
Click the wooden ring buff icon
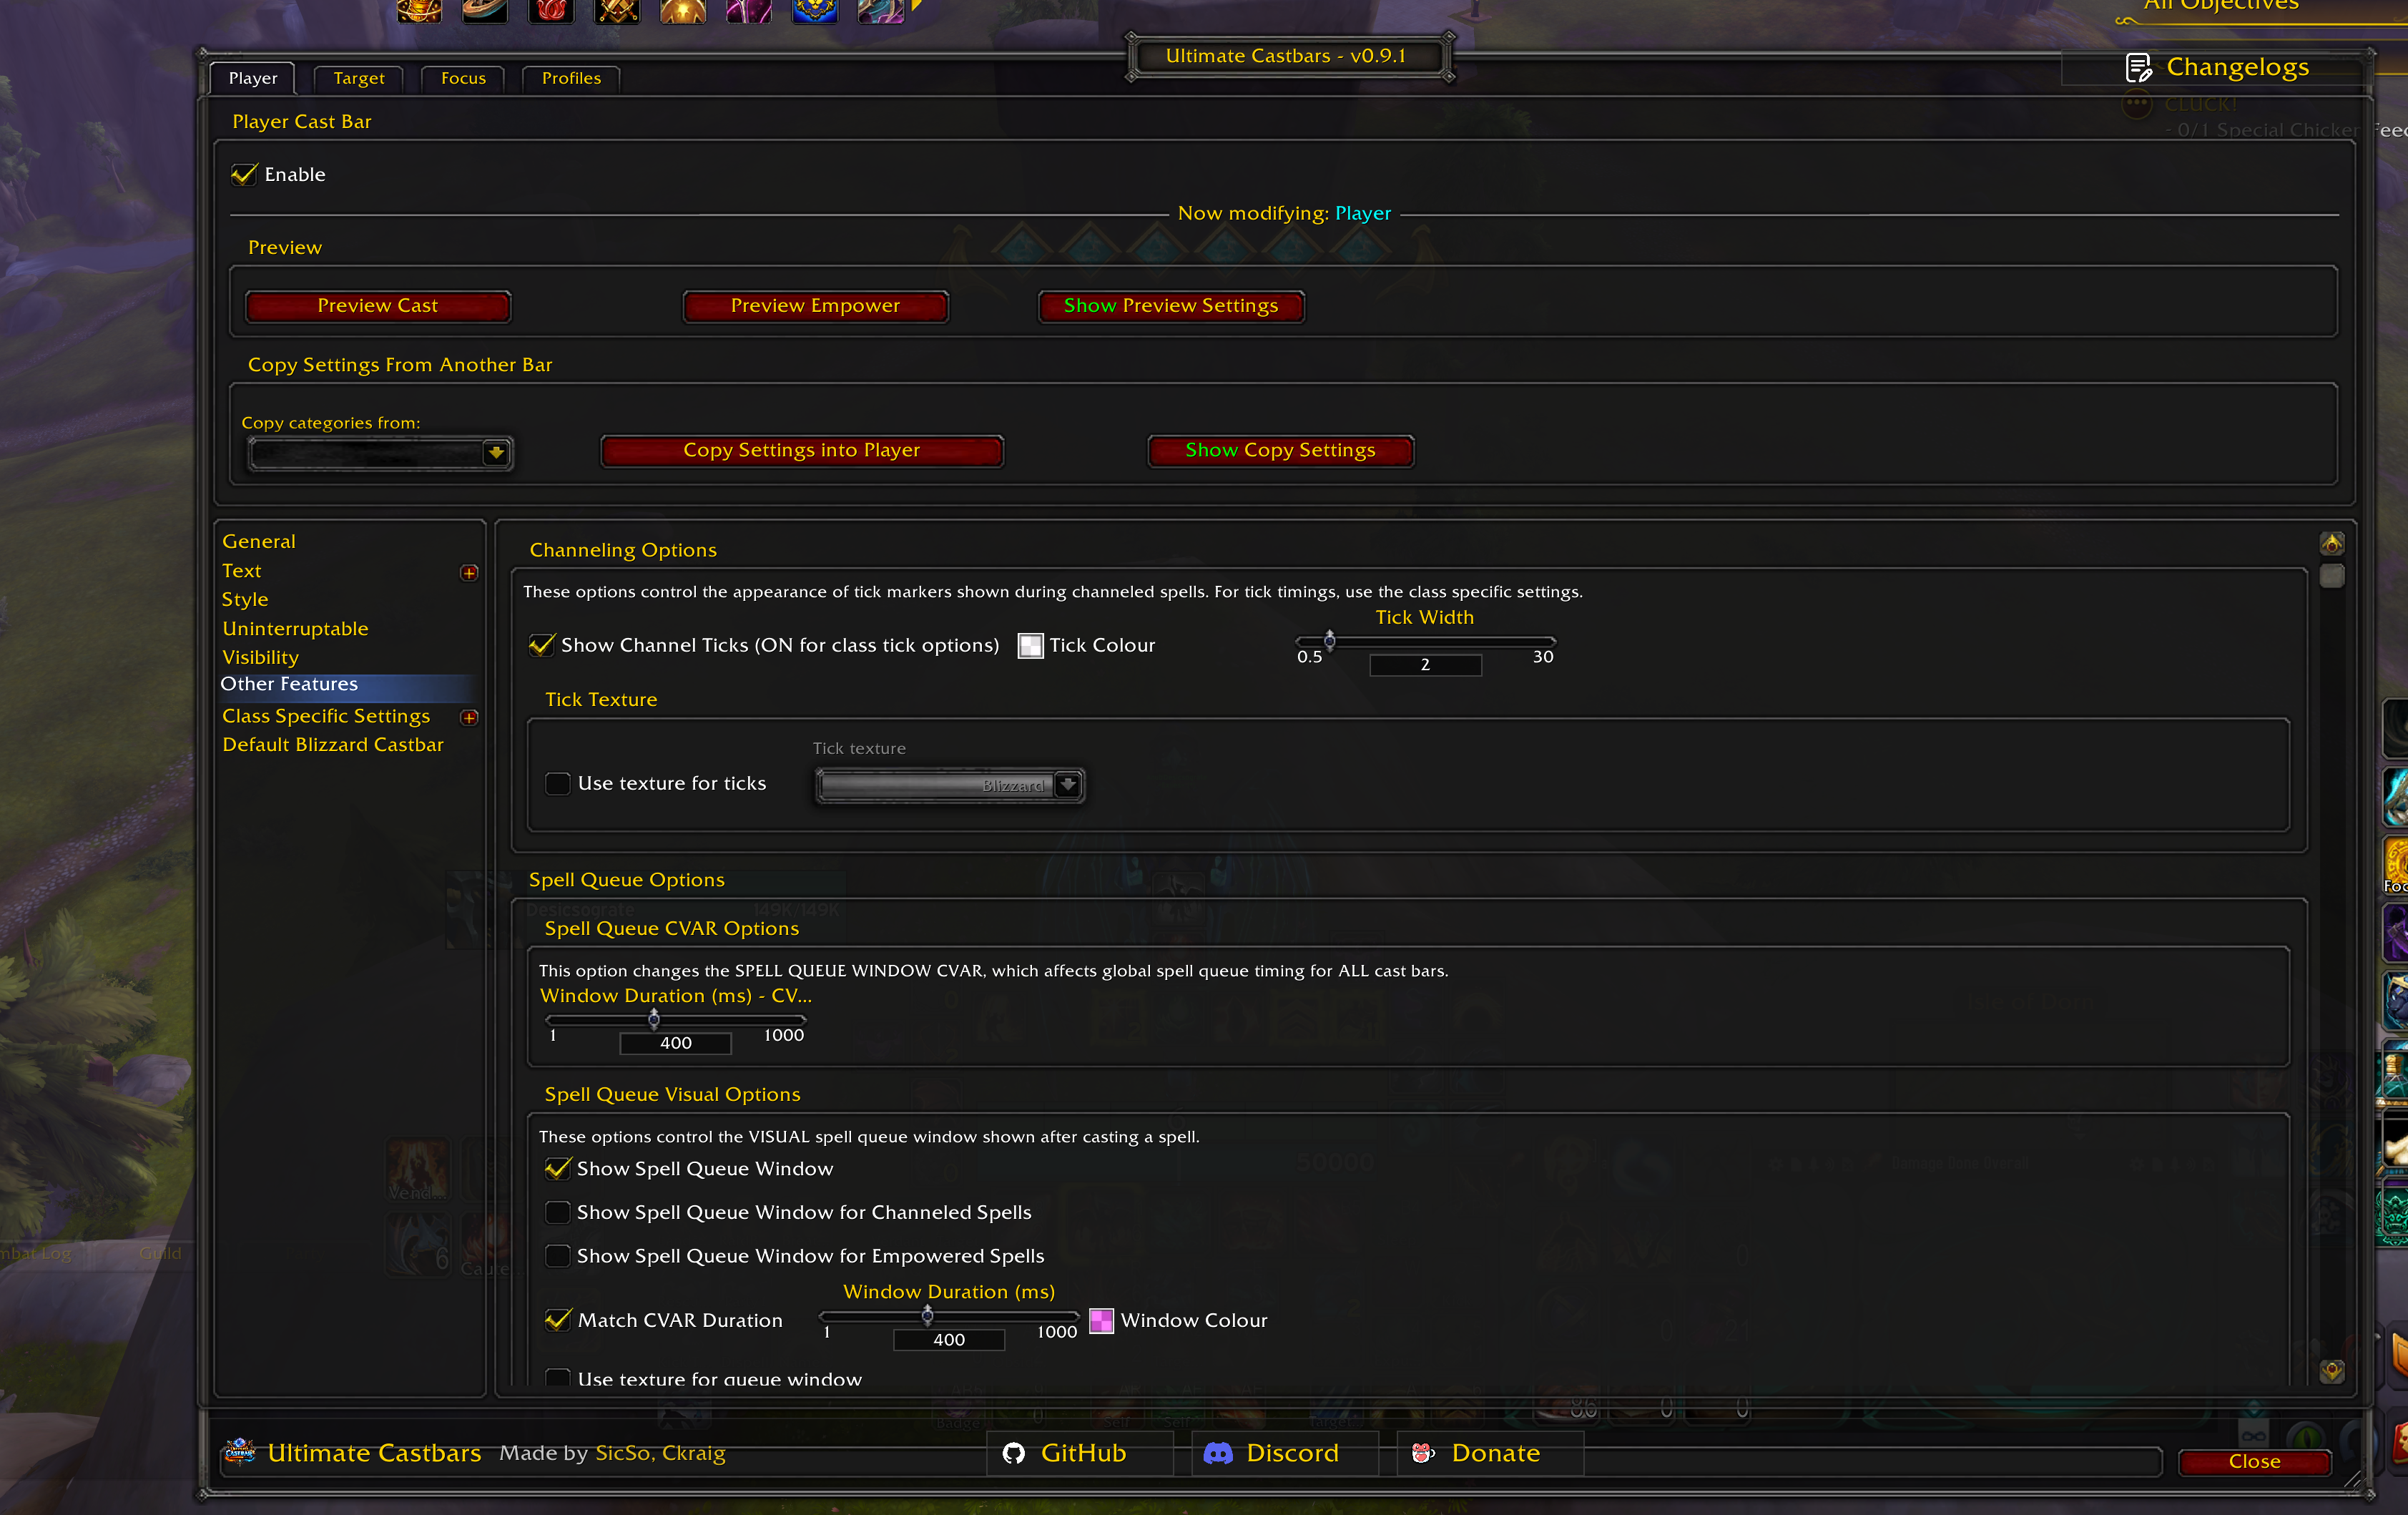[x=486, y=10]
